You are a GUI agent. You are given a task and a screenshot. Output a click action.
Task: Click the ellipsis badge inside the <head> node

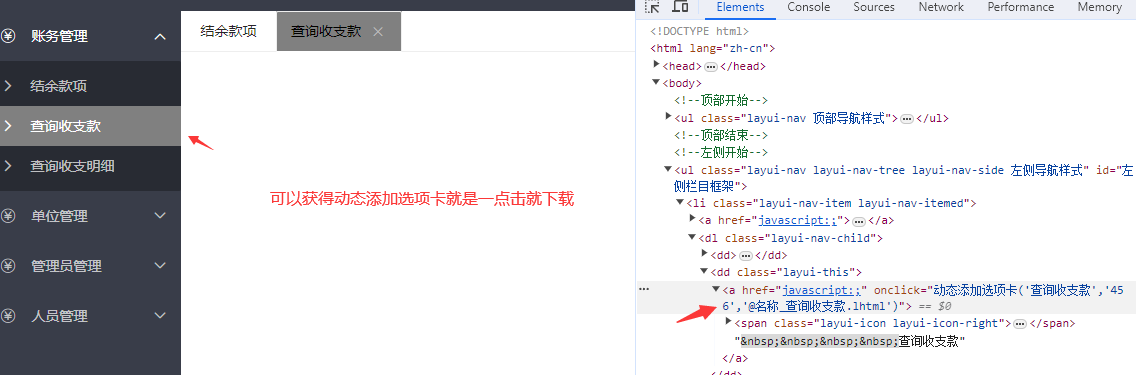coord(711,67)
